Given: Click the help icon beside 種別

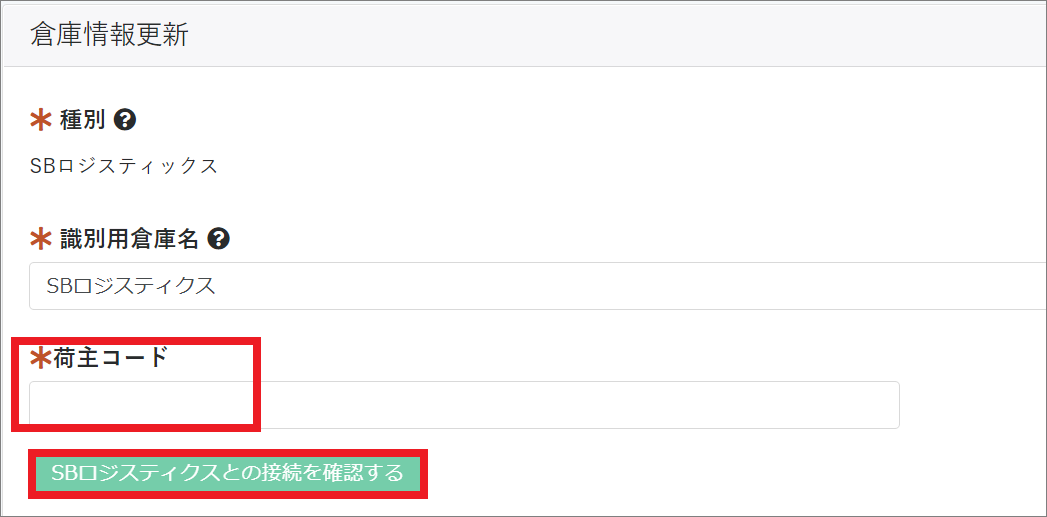Looking at the screenshot, I should point(125,120).
